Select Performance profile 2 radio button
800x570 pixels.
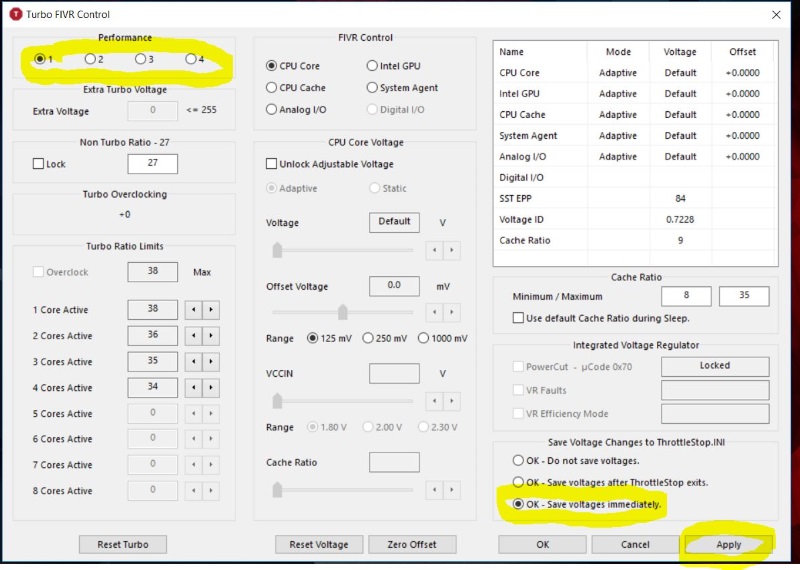click(90, 59)
